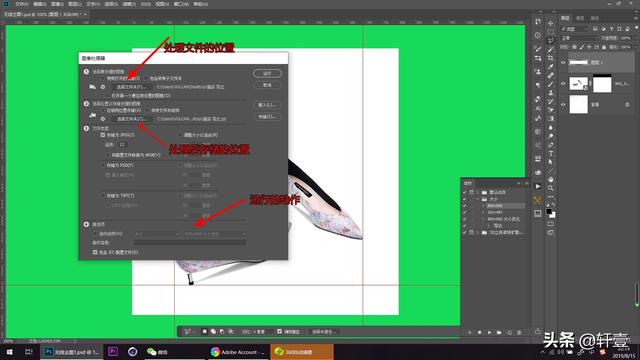Click the Run button in the Image Processor dialog
The image size is (640, 360).
point(267,73)
